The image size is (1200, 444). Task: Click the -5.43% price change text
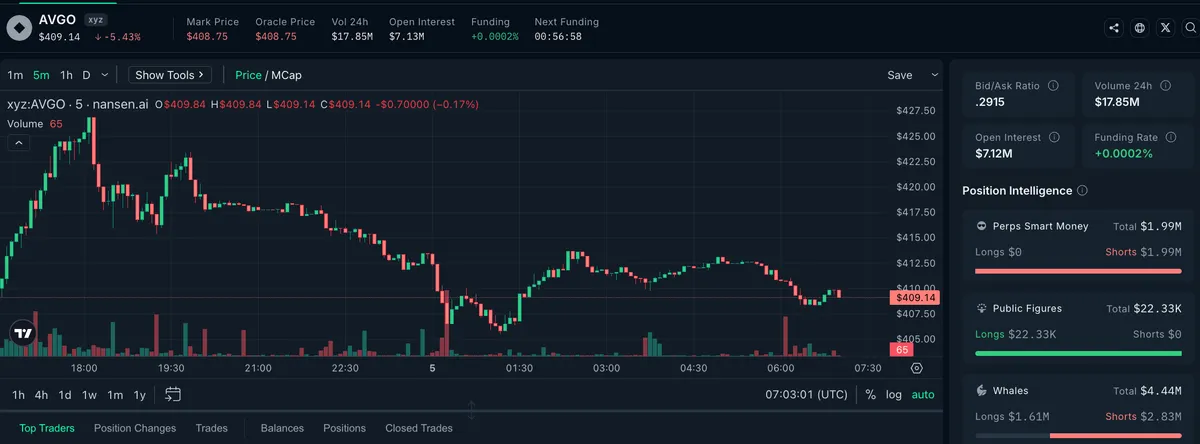(x=117, y=37)
